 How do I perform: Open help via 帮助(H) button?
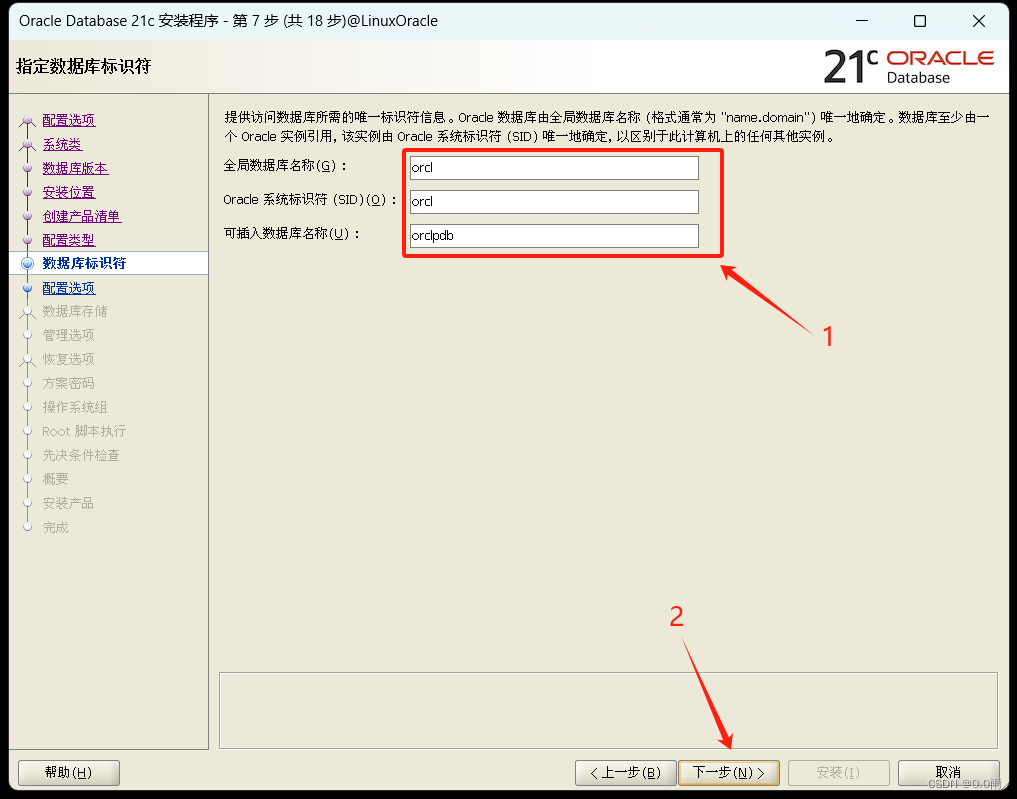click(68, 772)
